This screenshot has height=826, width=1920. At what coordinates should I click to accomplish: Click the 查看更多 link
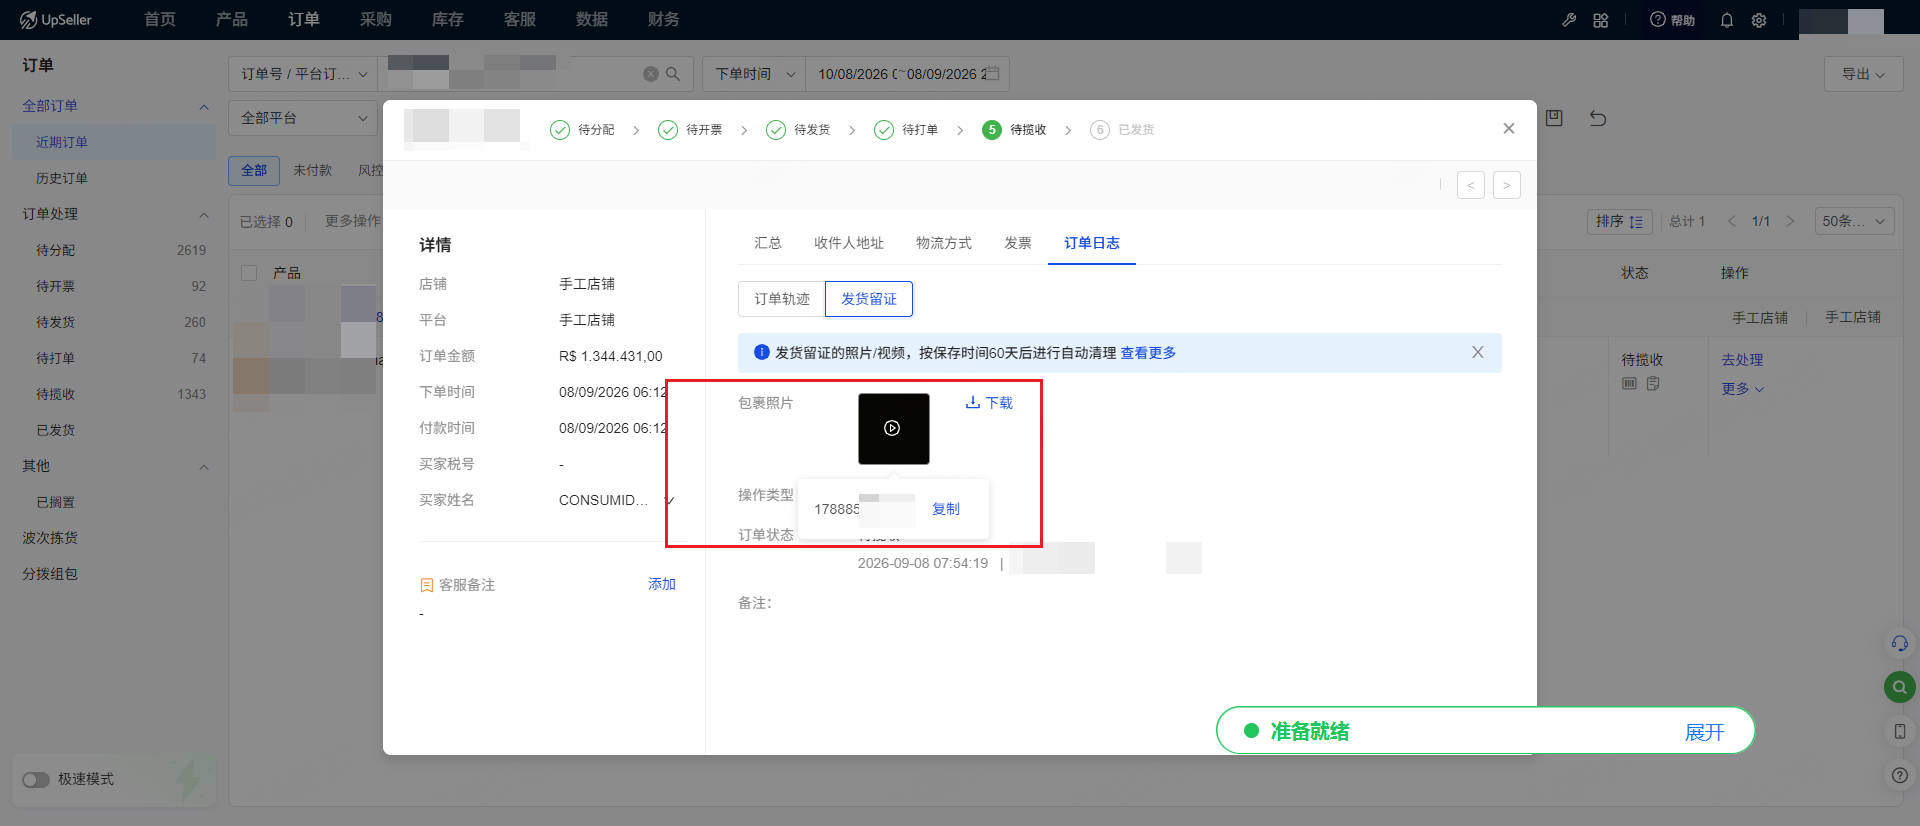tap(1148, 353)
